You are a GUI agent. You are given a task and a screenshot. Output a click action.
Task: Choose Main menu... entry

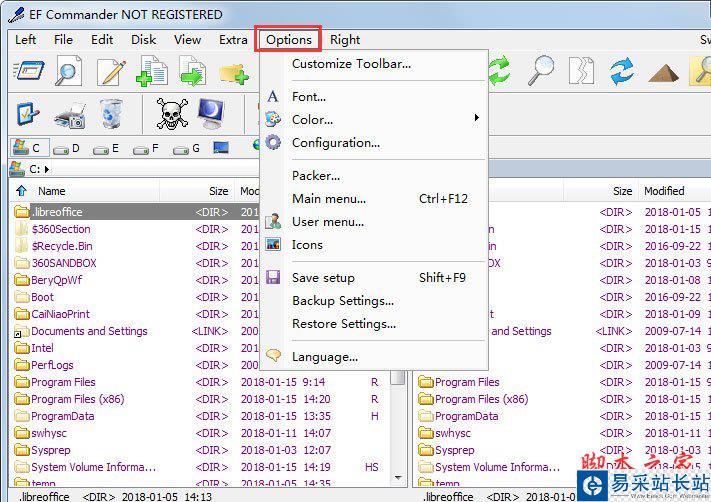click(374, 199)
